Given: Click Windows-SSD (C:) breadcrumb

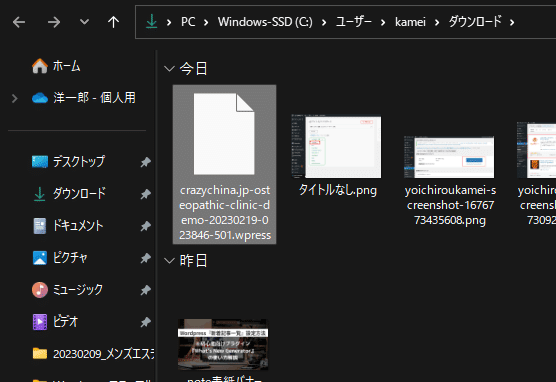Looking at the screenshot, I should point(265,22).
